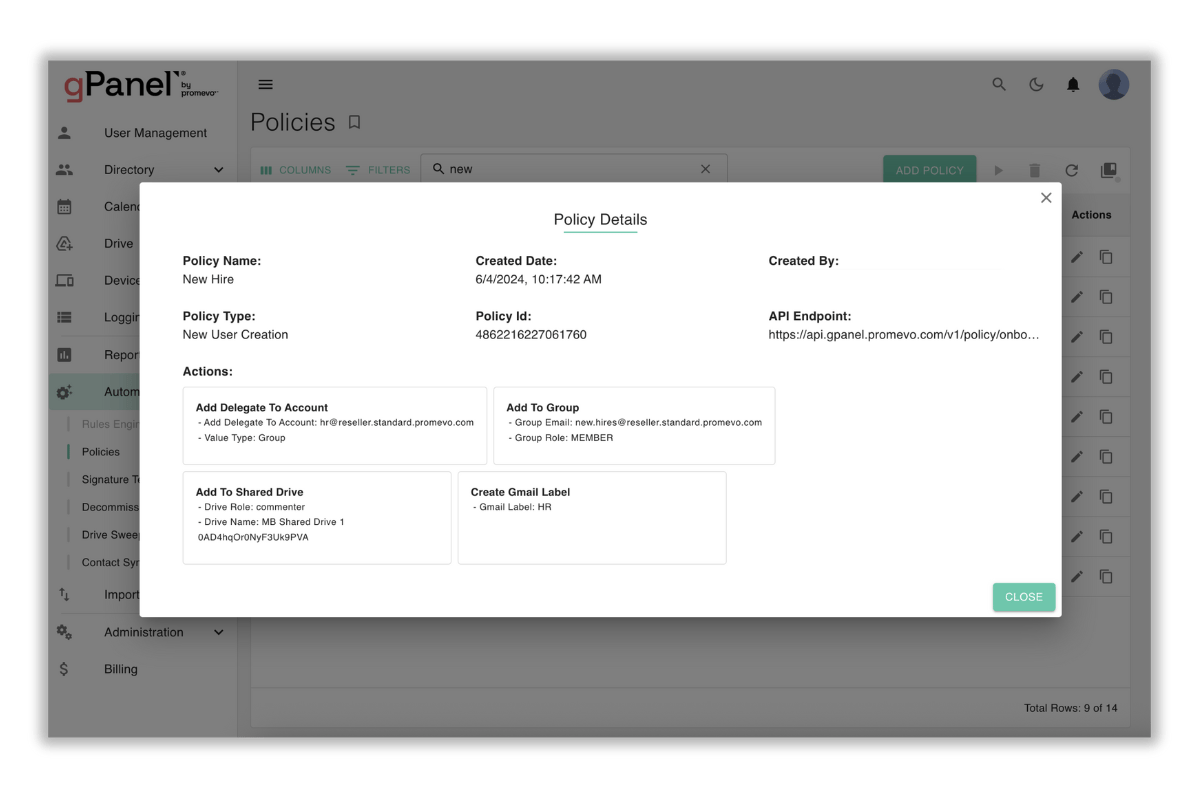Bookmark the Policies page
Screen dimensions: 1199x798
tap(354, 122)
